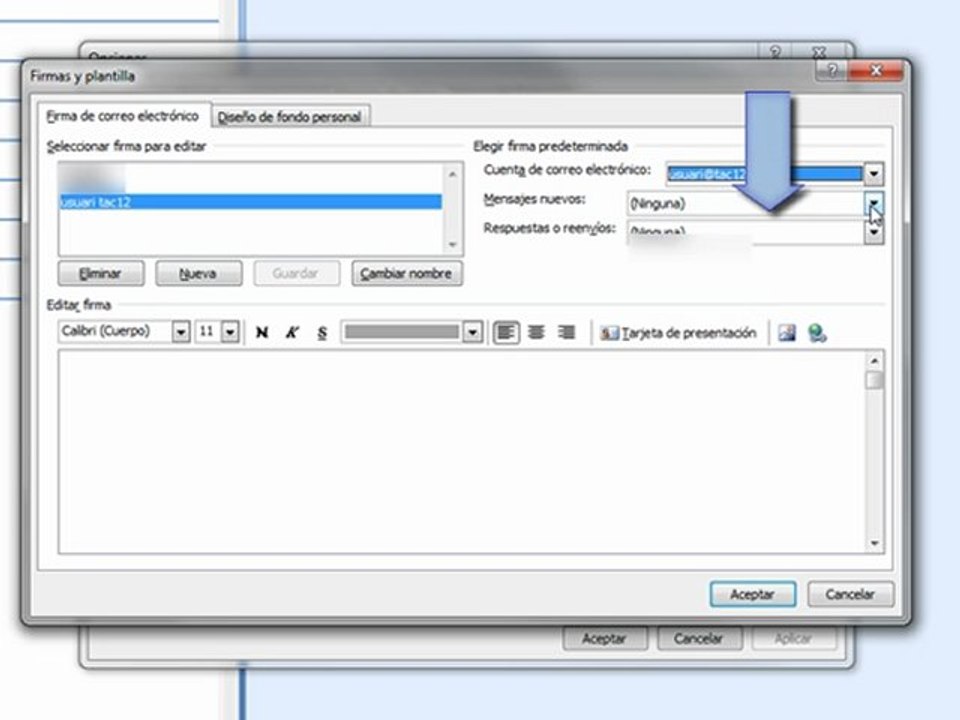This screenshot has height=720, width=960.
Task: Open the font color dropdown
Action: [x=472, y=332]
